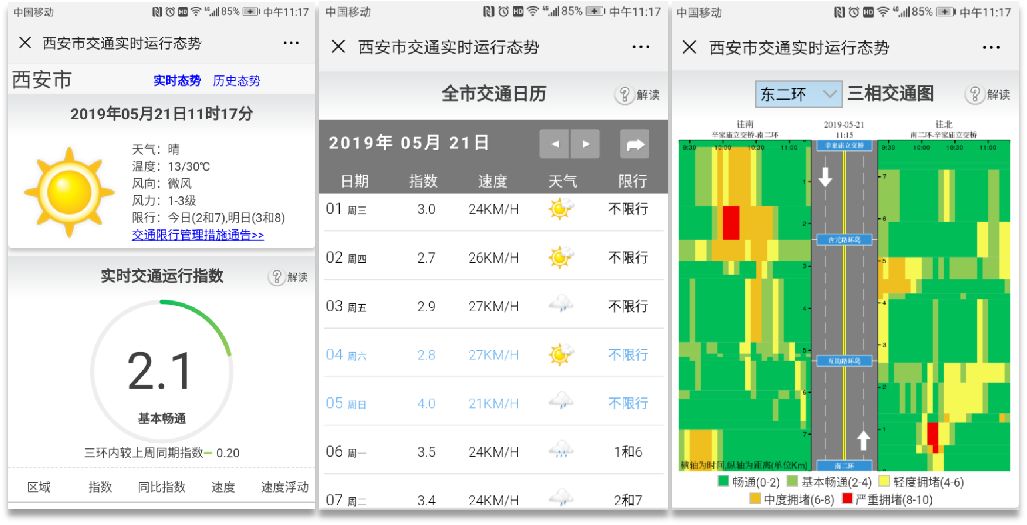1027x525 pixels.
Task: Tap the share arrow icon in the calendar header
Action: tap(635, 145)
